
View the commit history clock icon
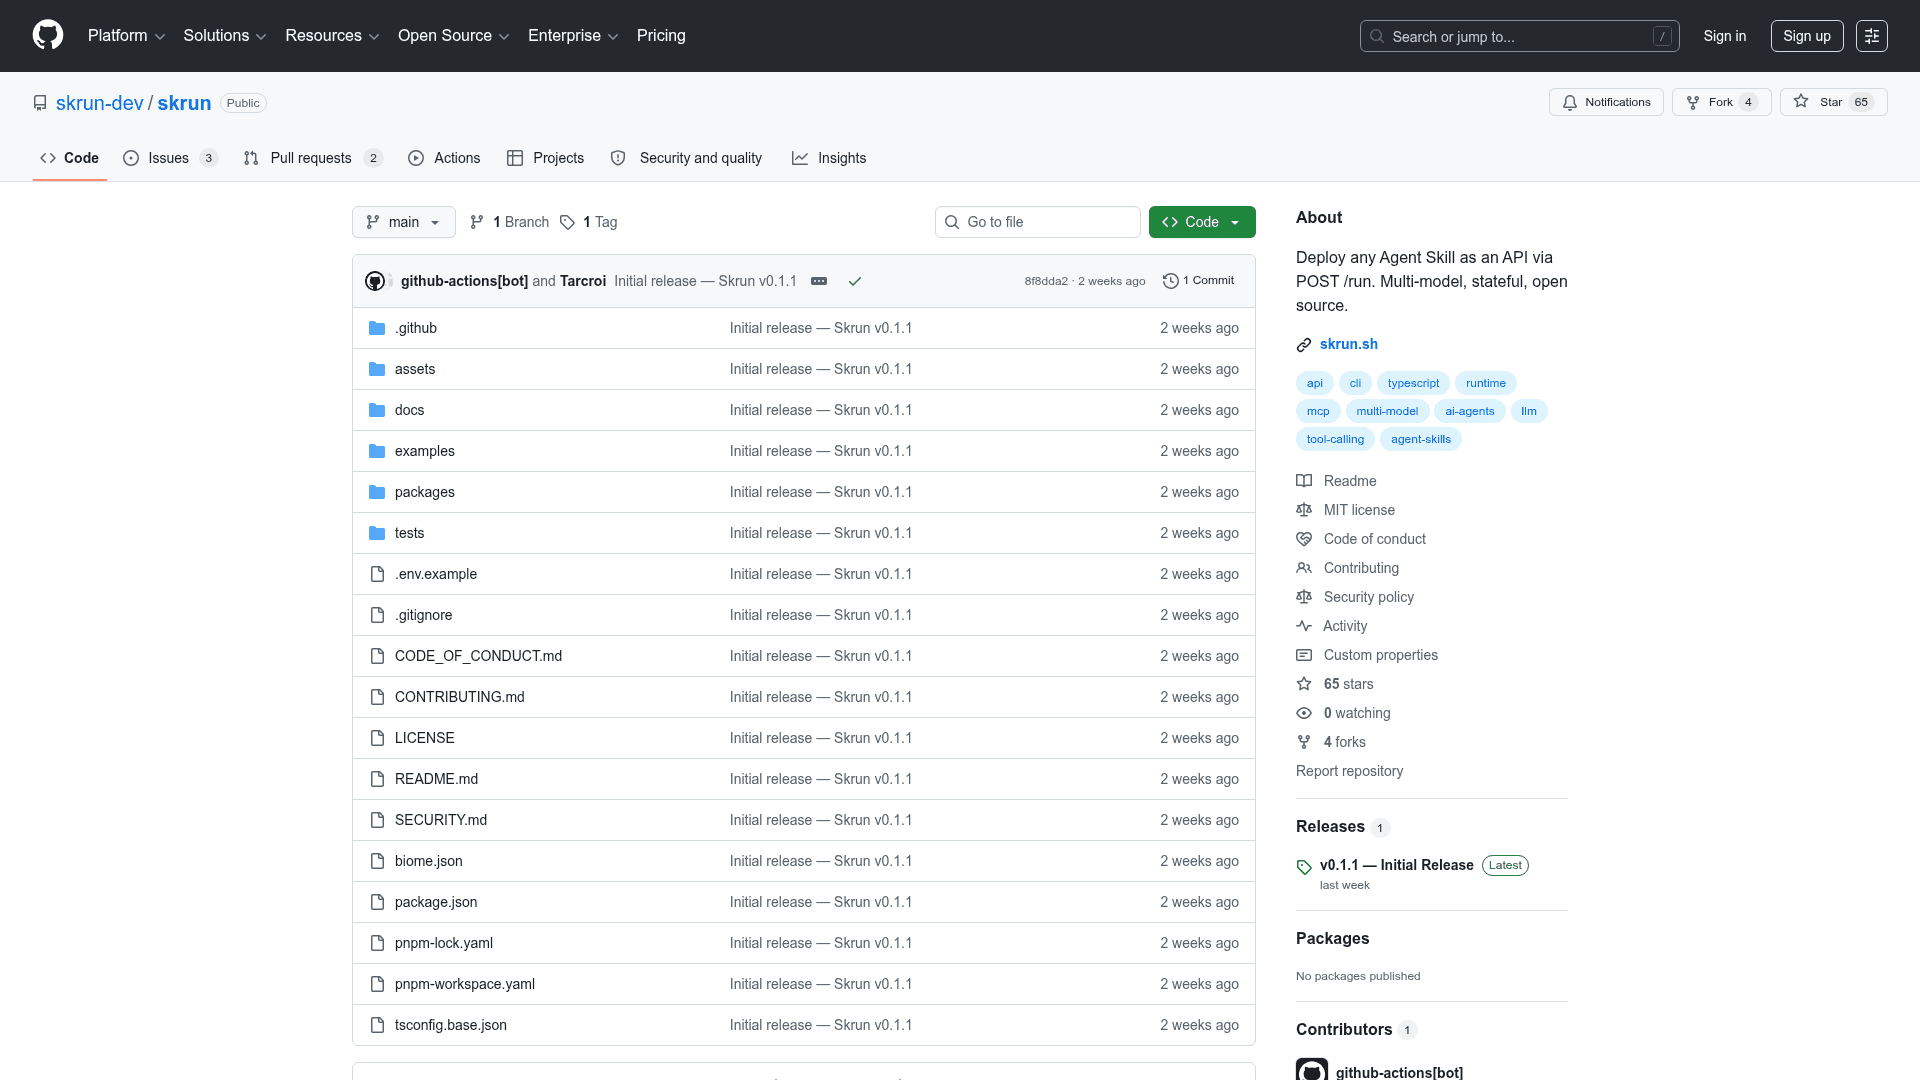pyautogui.click(x=1171, y=281)
